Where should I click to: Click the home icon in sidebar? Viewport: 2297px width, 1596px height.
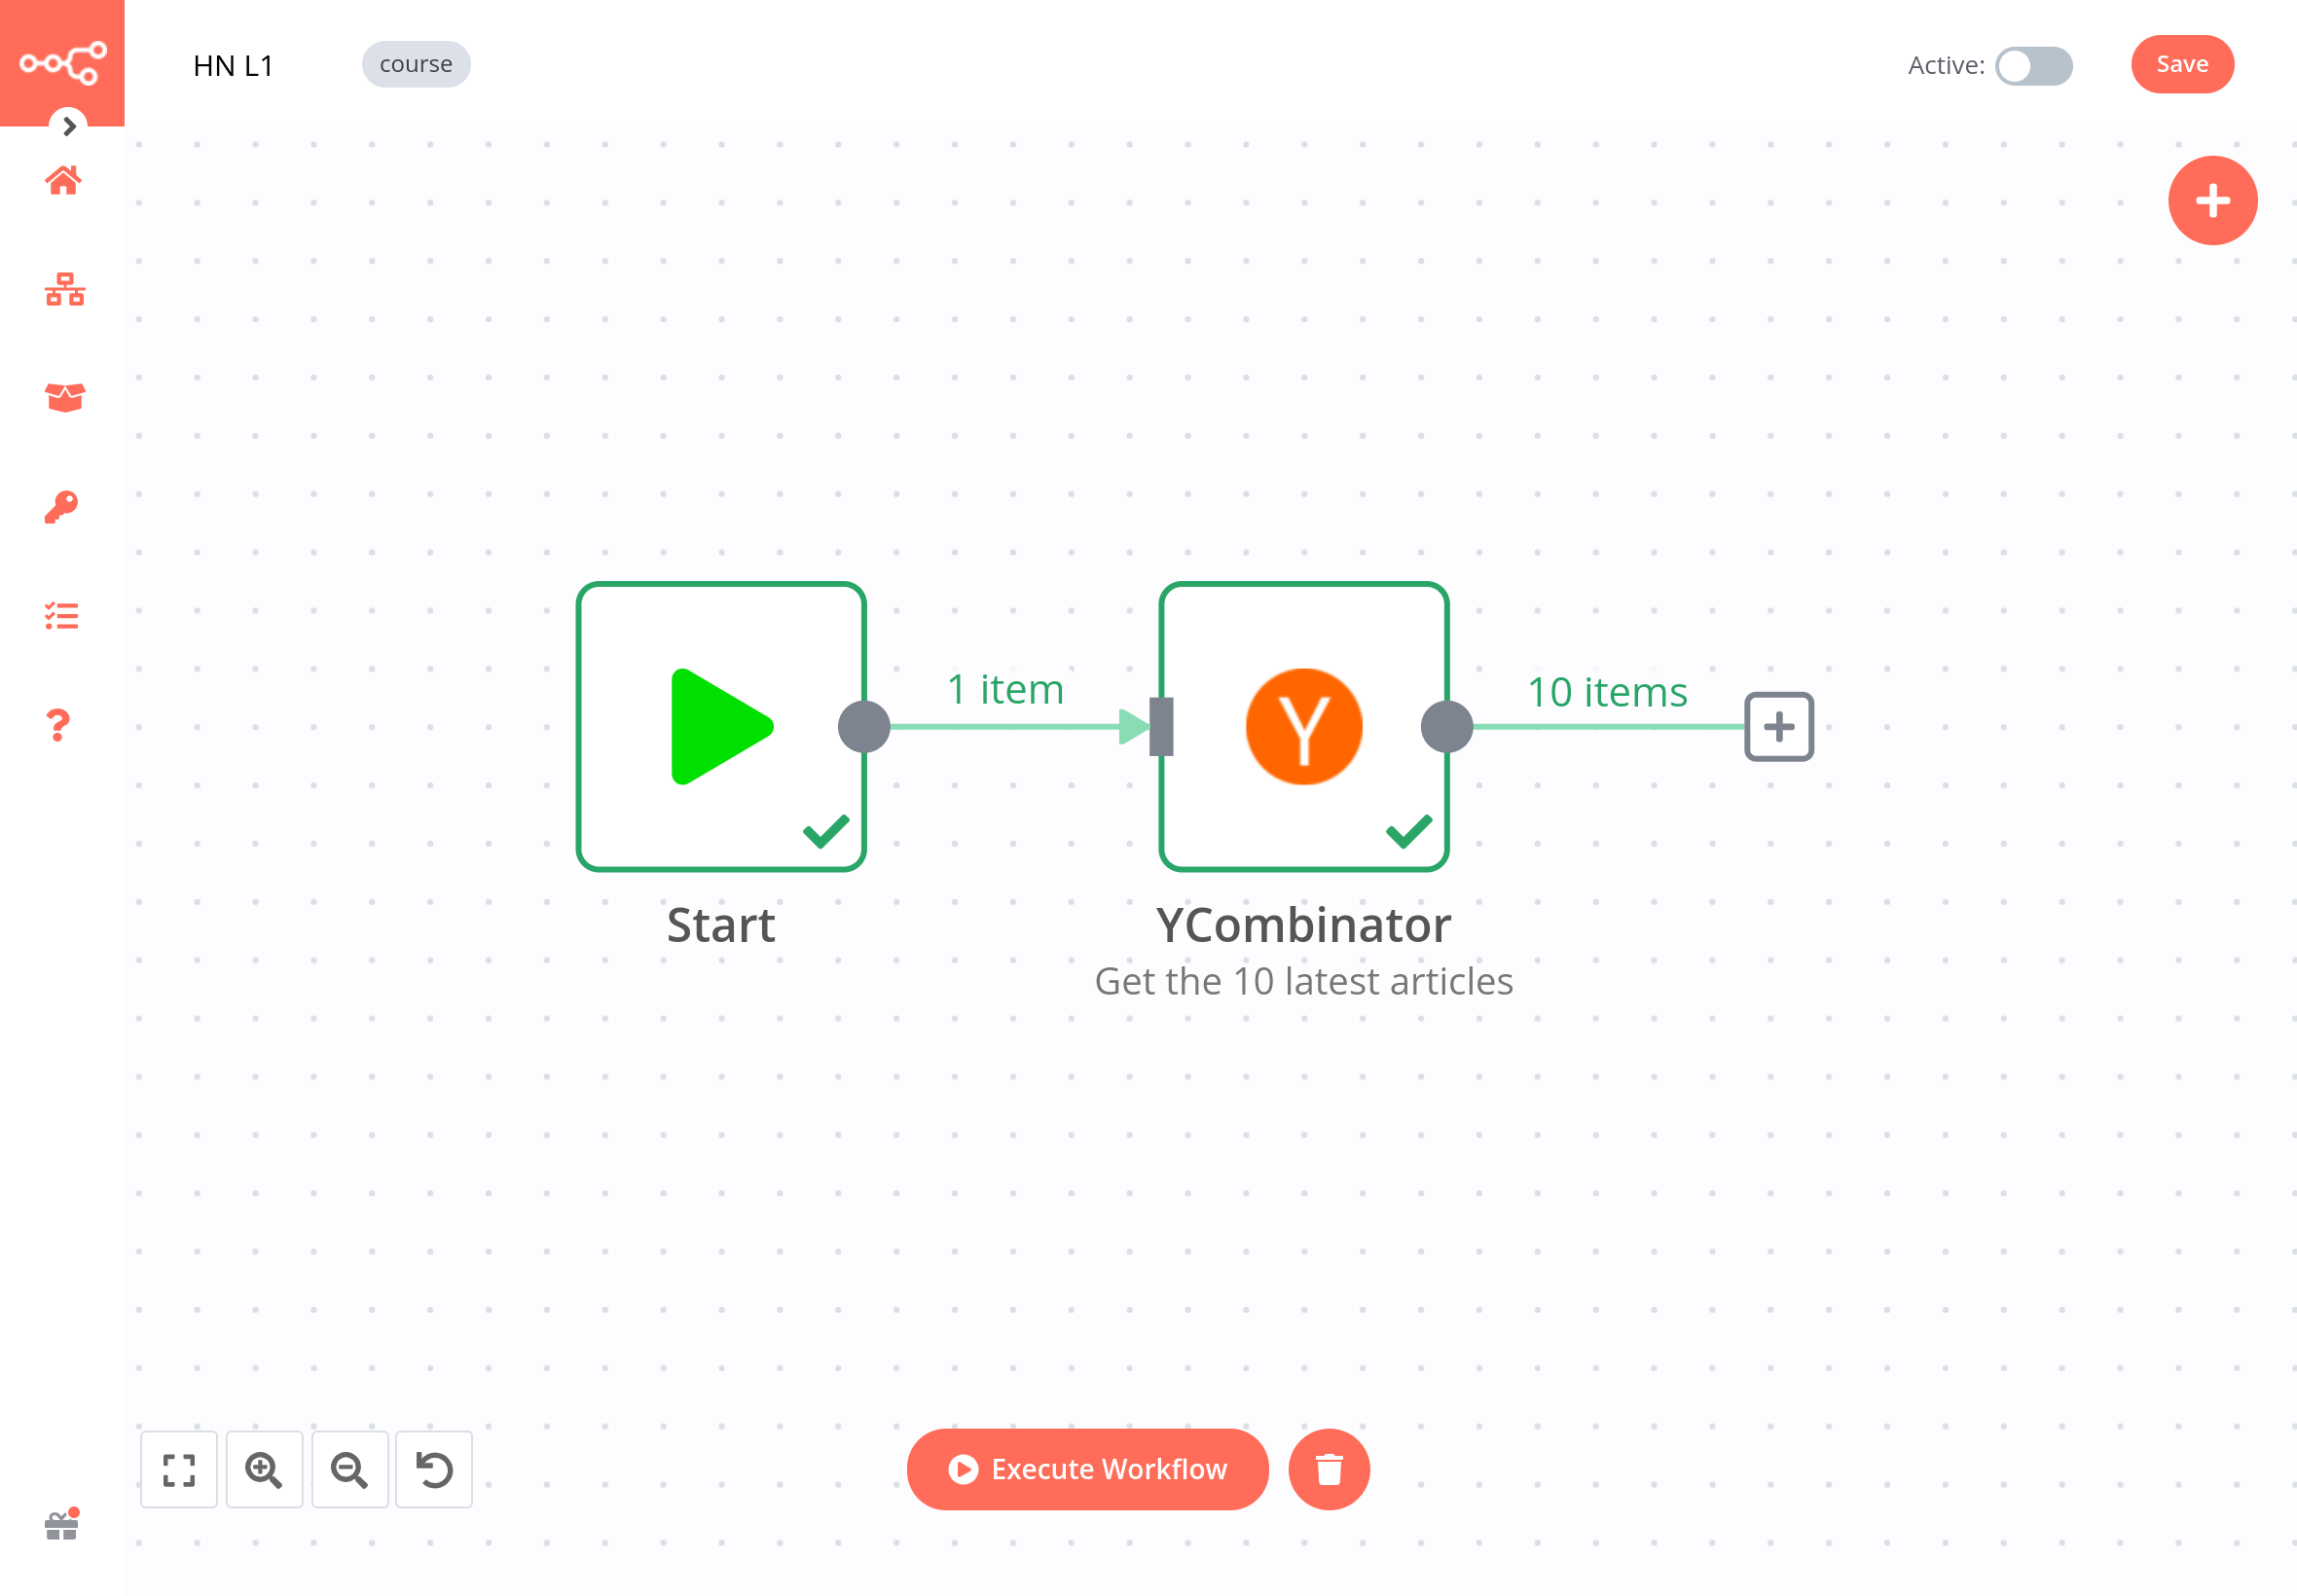click(x=63, y=181)
